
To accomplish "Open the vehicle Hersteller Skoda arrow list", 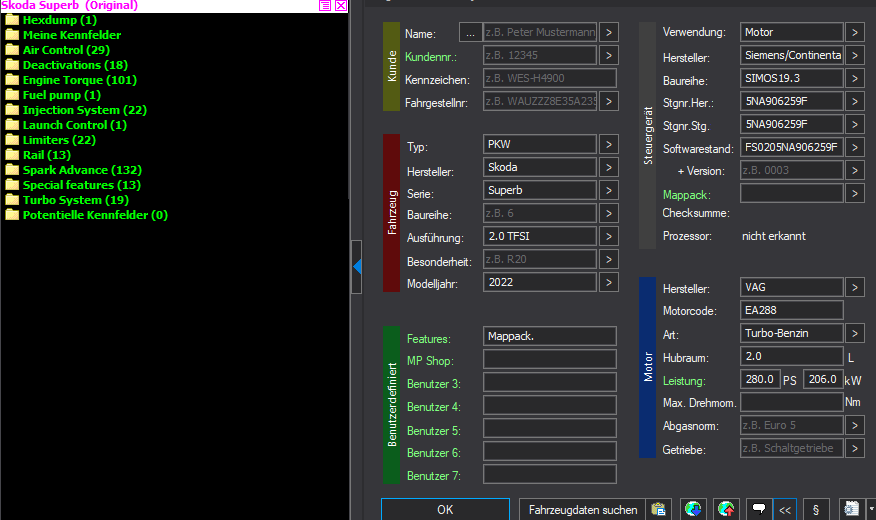I will (x=609, y=167).
